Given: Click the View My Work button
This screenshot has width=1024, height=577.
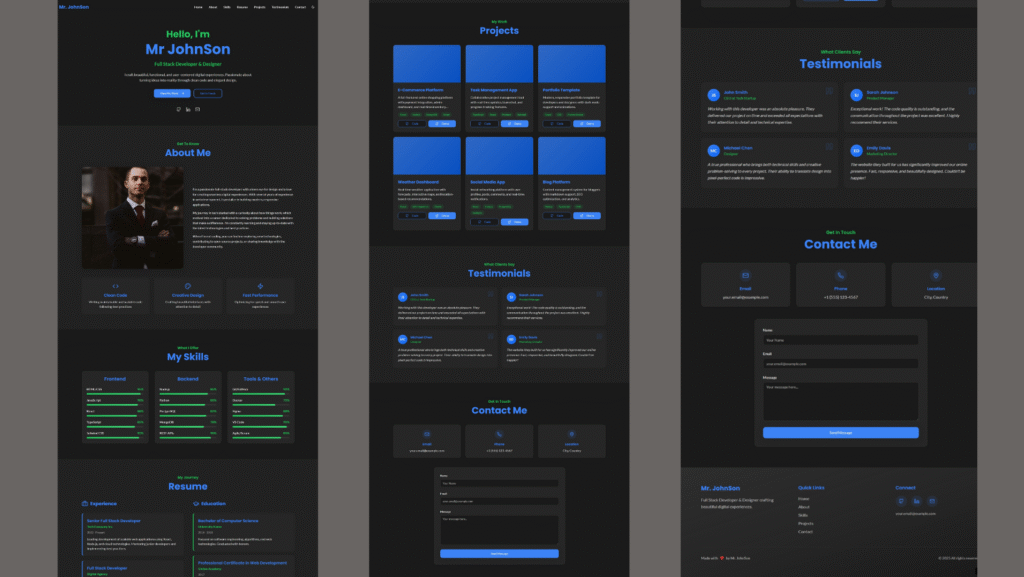Looking at the screenshot, I should [172, 94].
